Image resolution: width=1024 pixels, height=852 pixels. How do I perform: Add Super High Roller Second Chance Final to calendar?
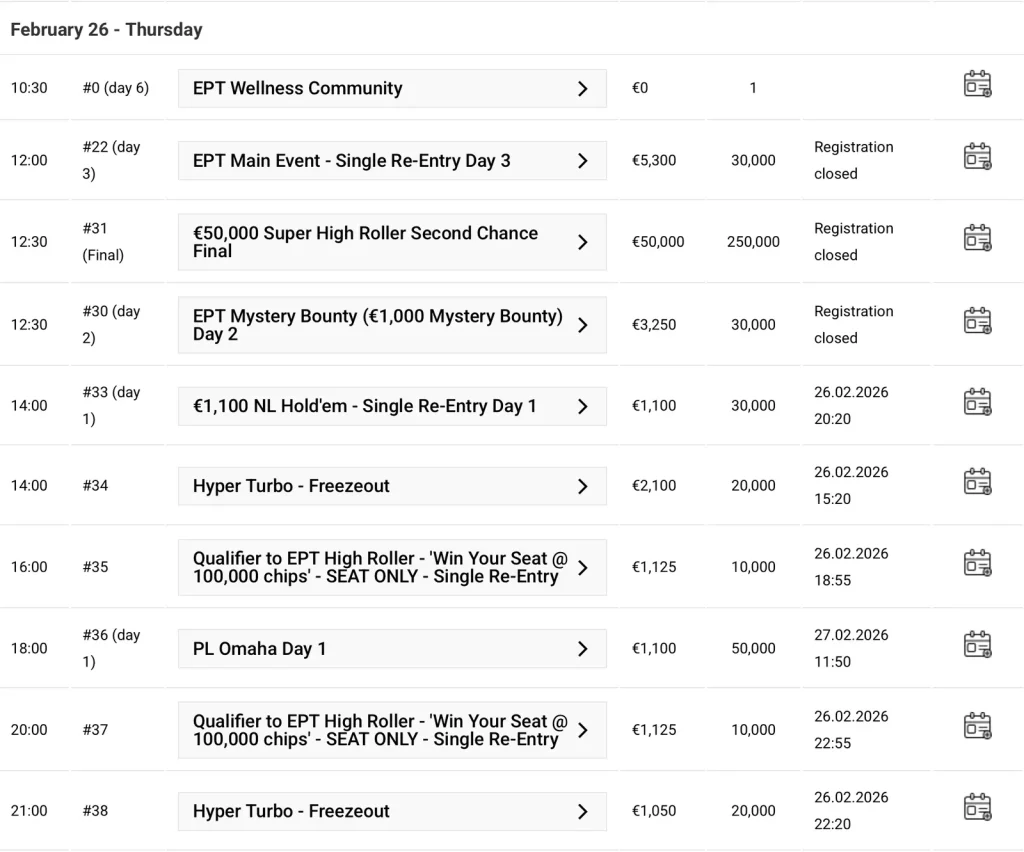click(x=978, y=238)
